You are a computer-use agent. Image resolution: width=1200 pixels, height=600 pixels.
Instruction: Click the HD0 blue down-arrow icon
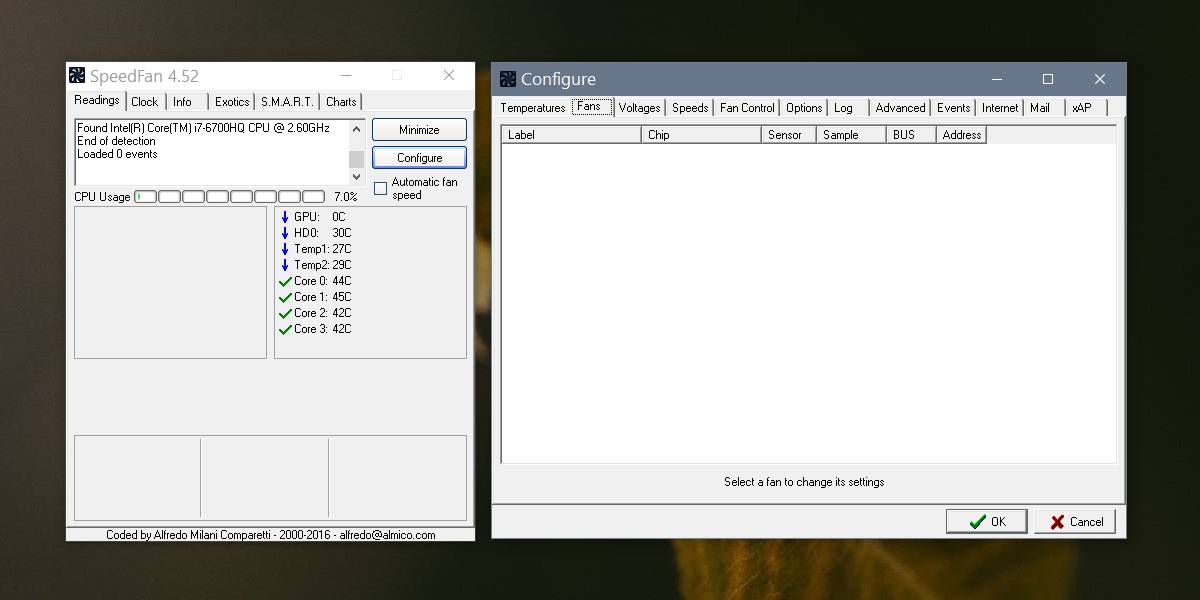click(x=285, y=233)
